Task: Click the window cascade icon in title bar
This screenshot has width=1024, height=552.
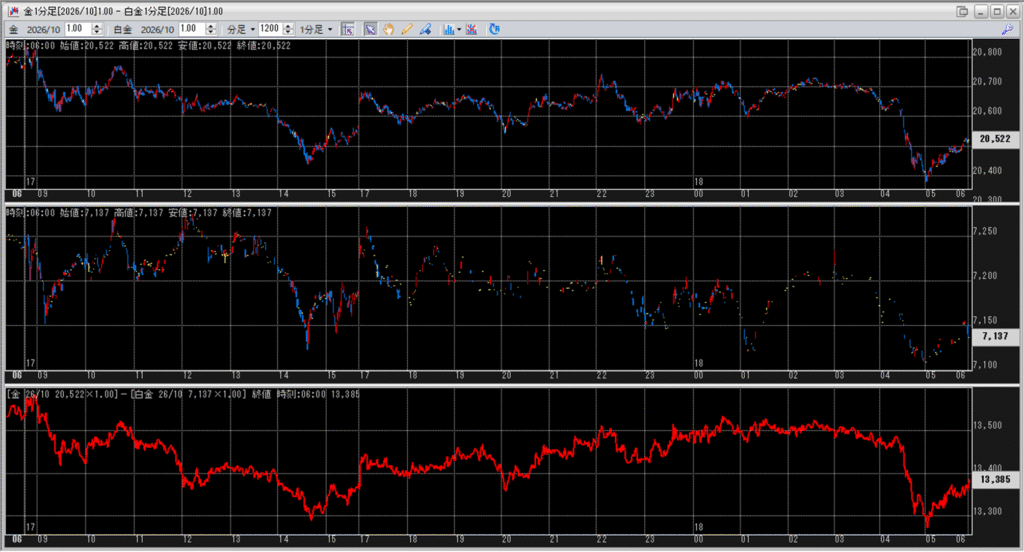Action: coord(962,10)
